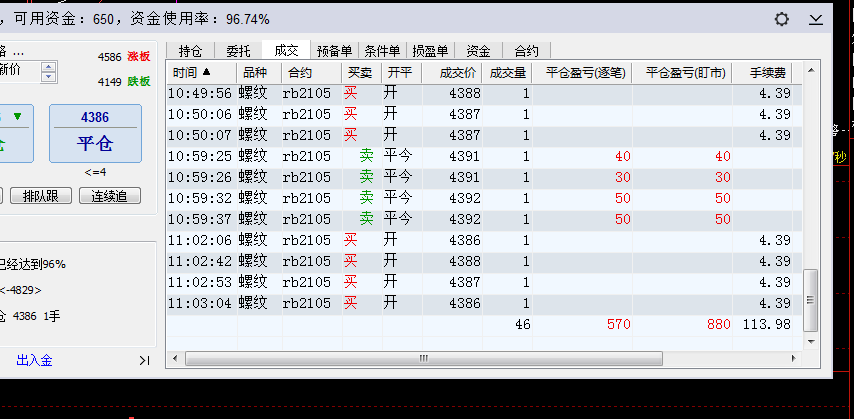Jump to last page with >| icon
Viewport: 854px width, 419px height.
(144, 360)
